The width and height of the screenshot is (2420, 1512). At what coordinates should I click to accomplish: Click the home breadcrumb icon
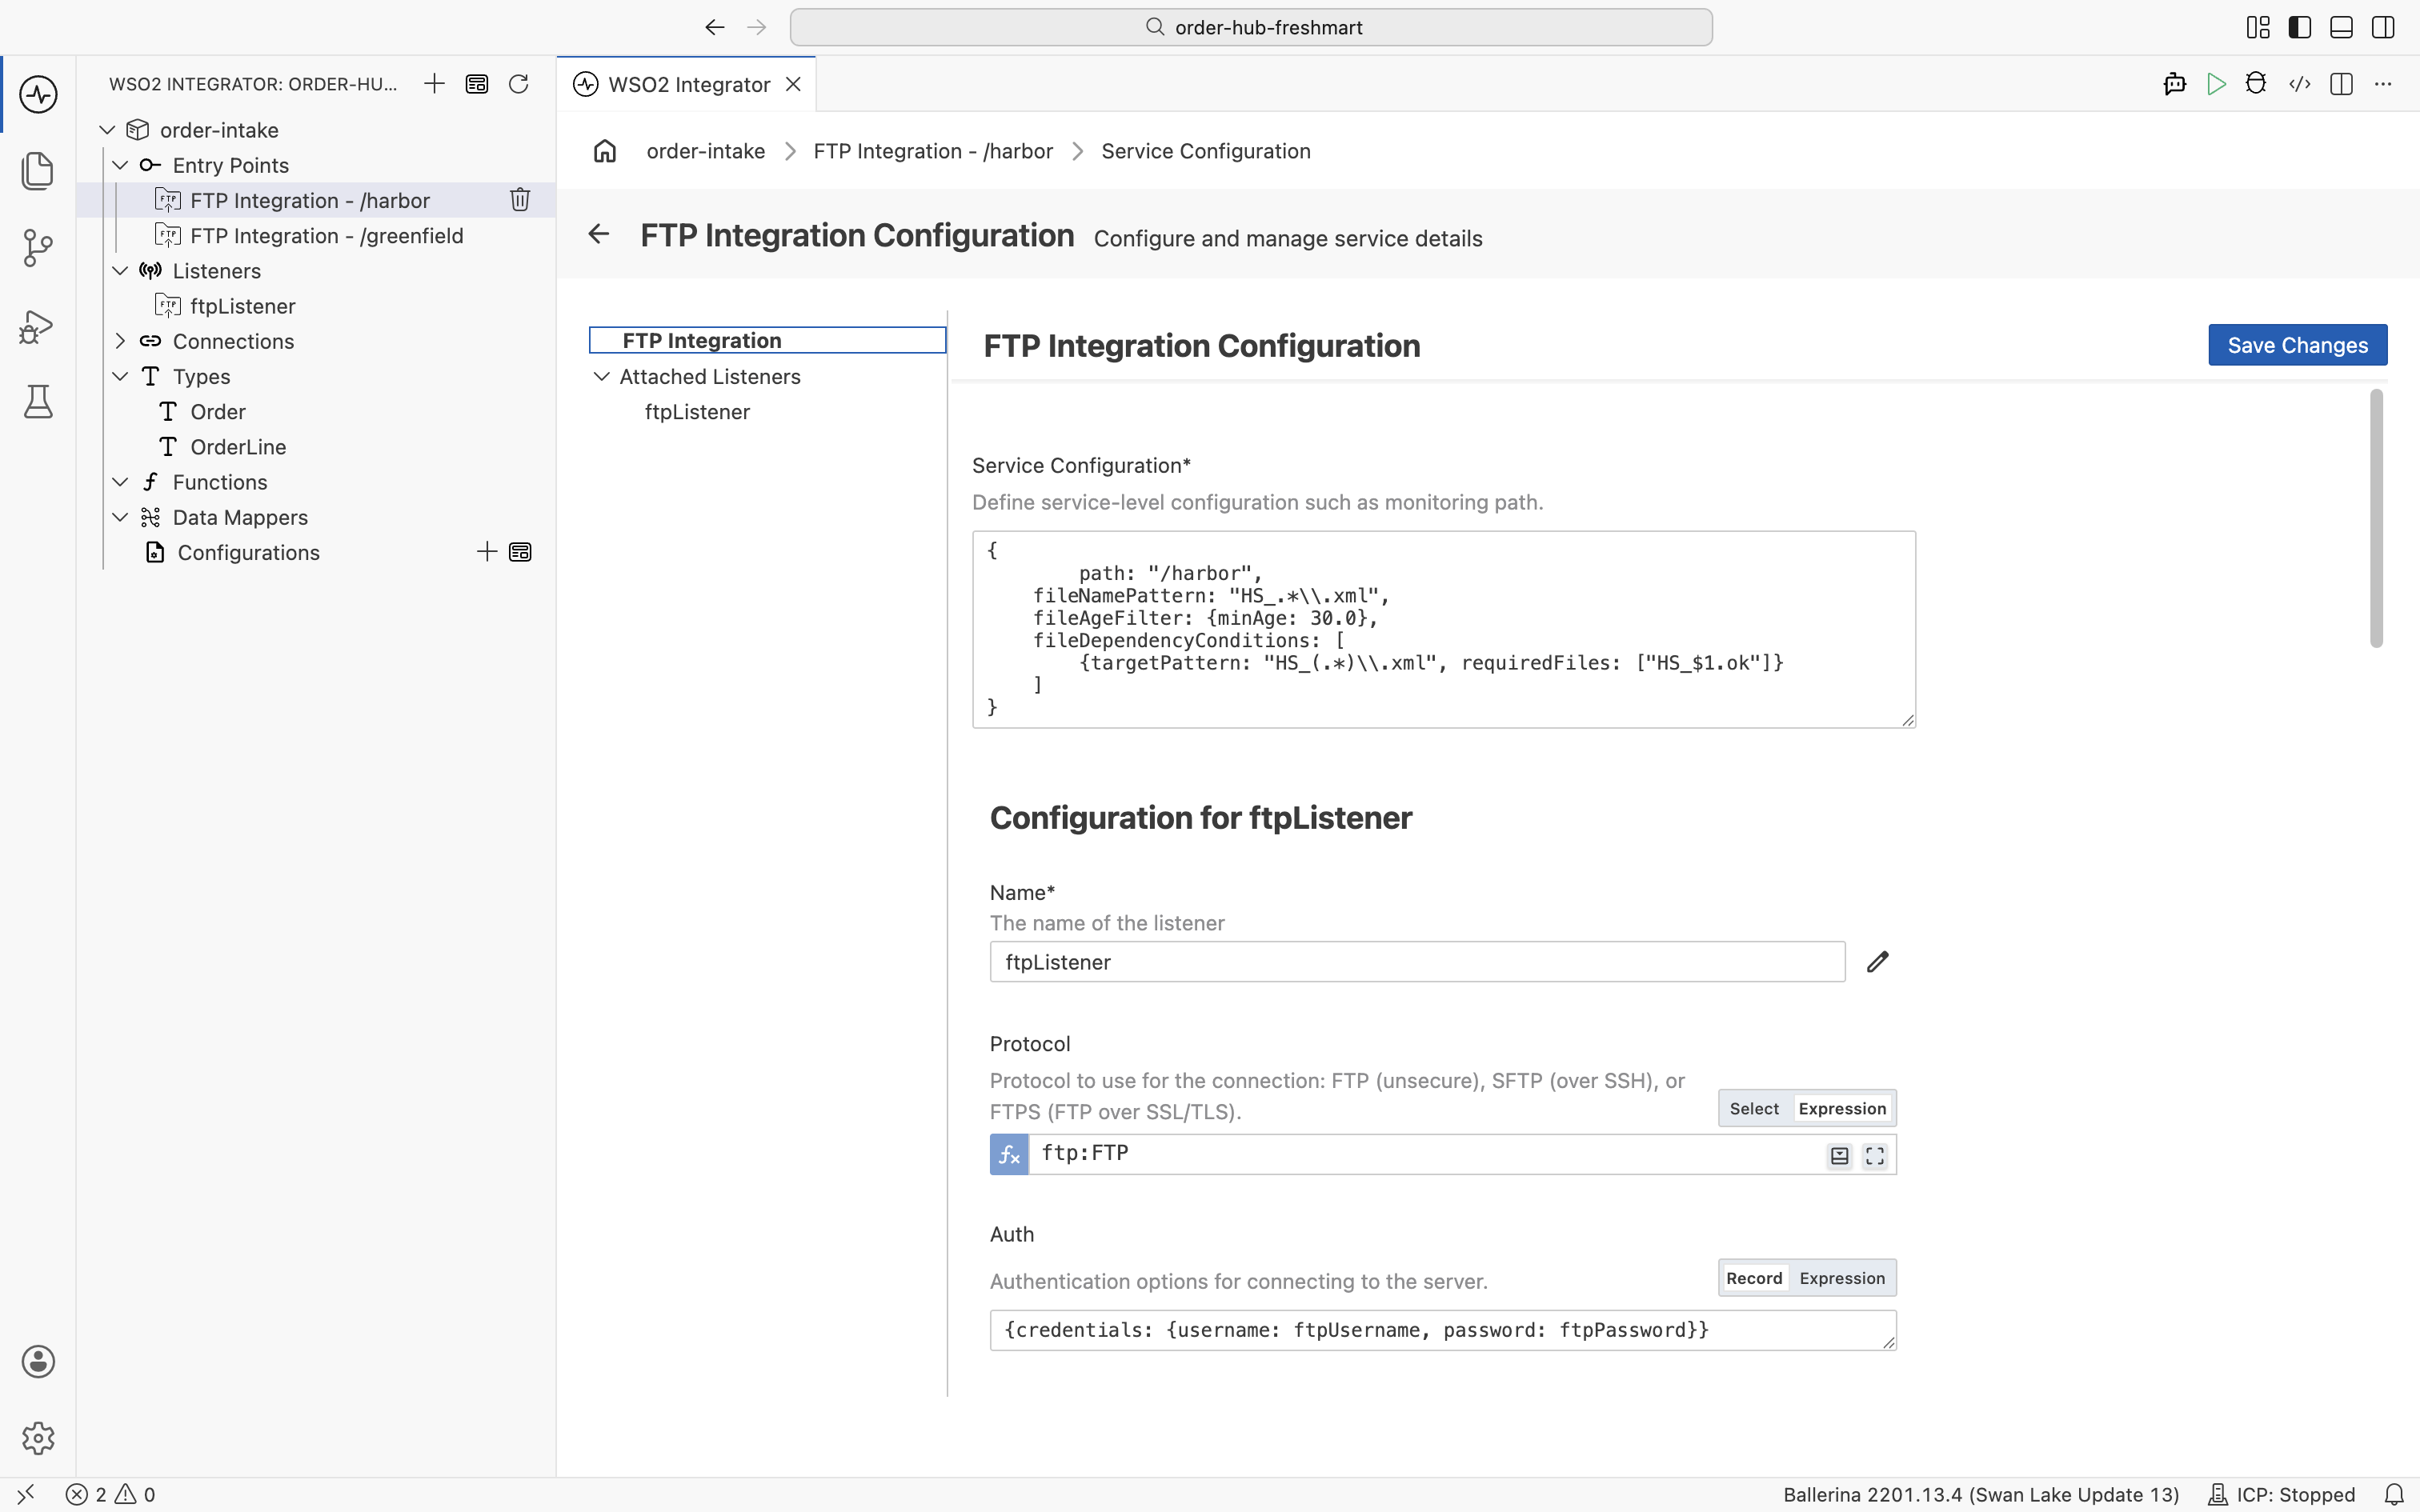[605, 151]
